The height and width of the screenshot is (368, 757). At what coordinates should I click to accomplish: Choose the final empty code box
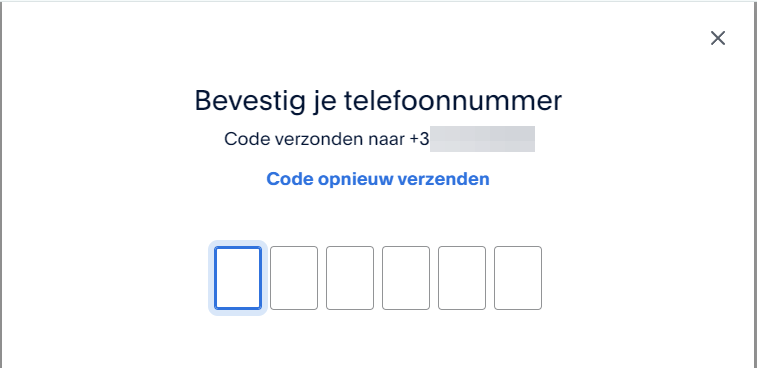(x=518, y=278)
